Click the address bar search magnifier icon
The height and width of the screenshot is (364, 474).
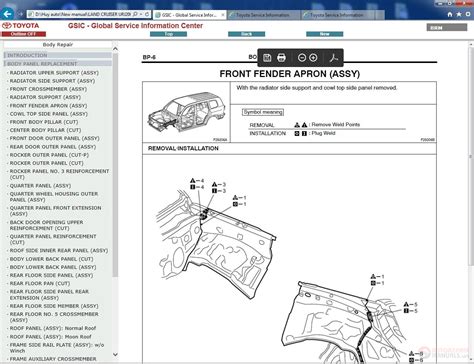click(135, 14)
